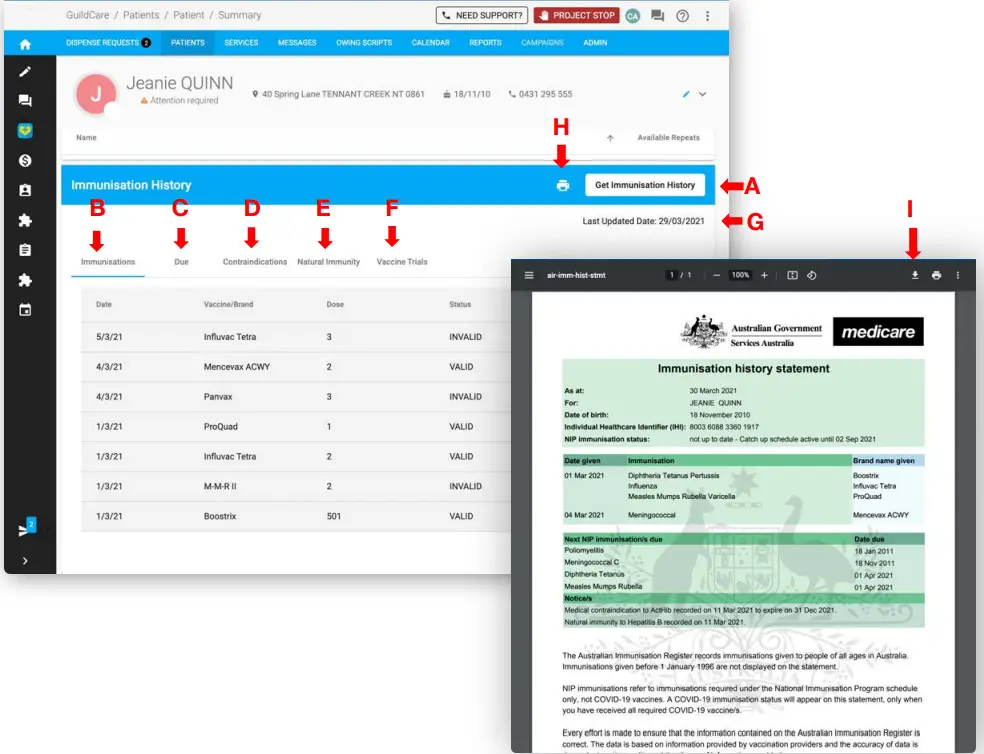This screenshot has height=754, width=984.
Task: Print the Immunisation History section
Action: pyautogui.click(x=563, y=185)
